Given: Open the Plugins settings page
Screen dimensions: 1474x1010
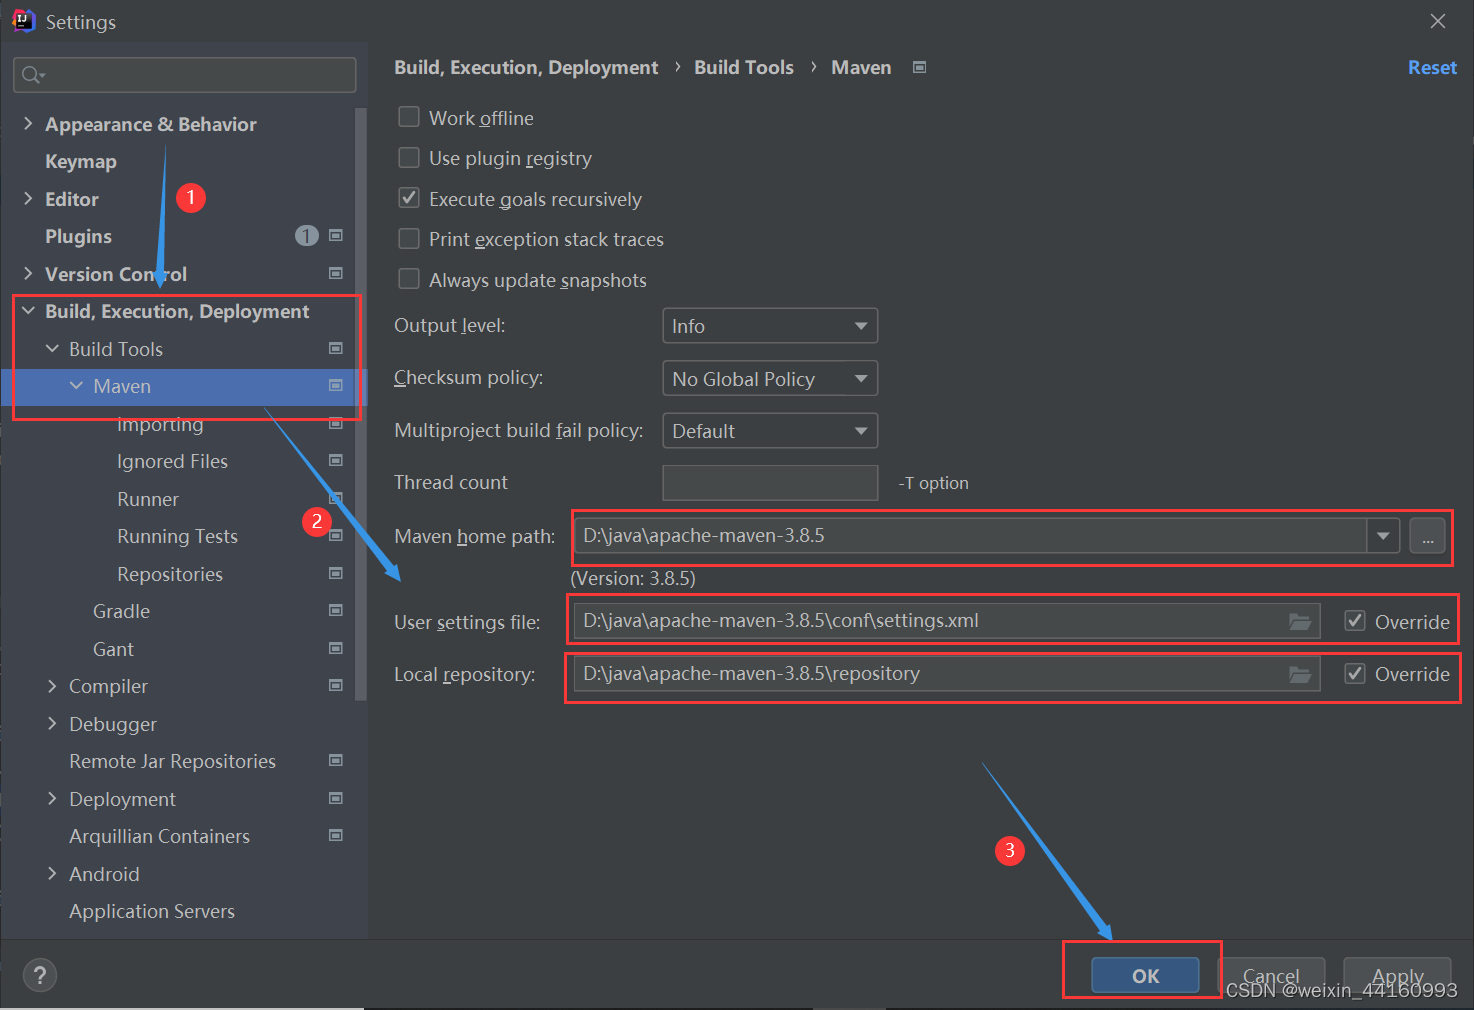Looking at the screenshot, I should [x=78, y=236].
